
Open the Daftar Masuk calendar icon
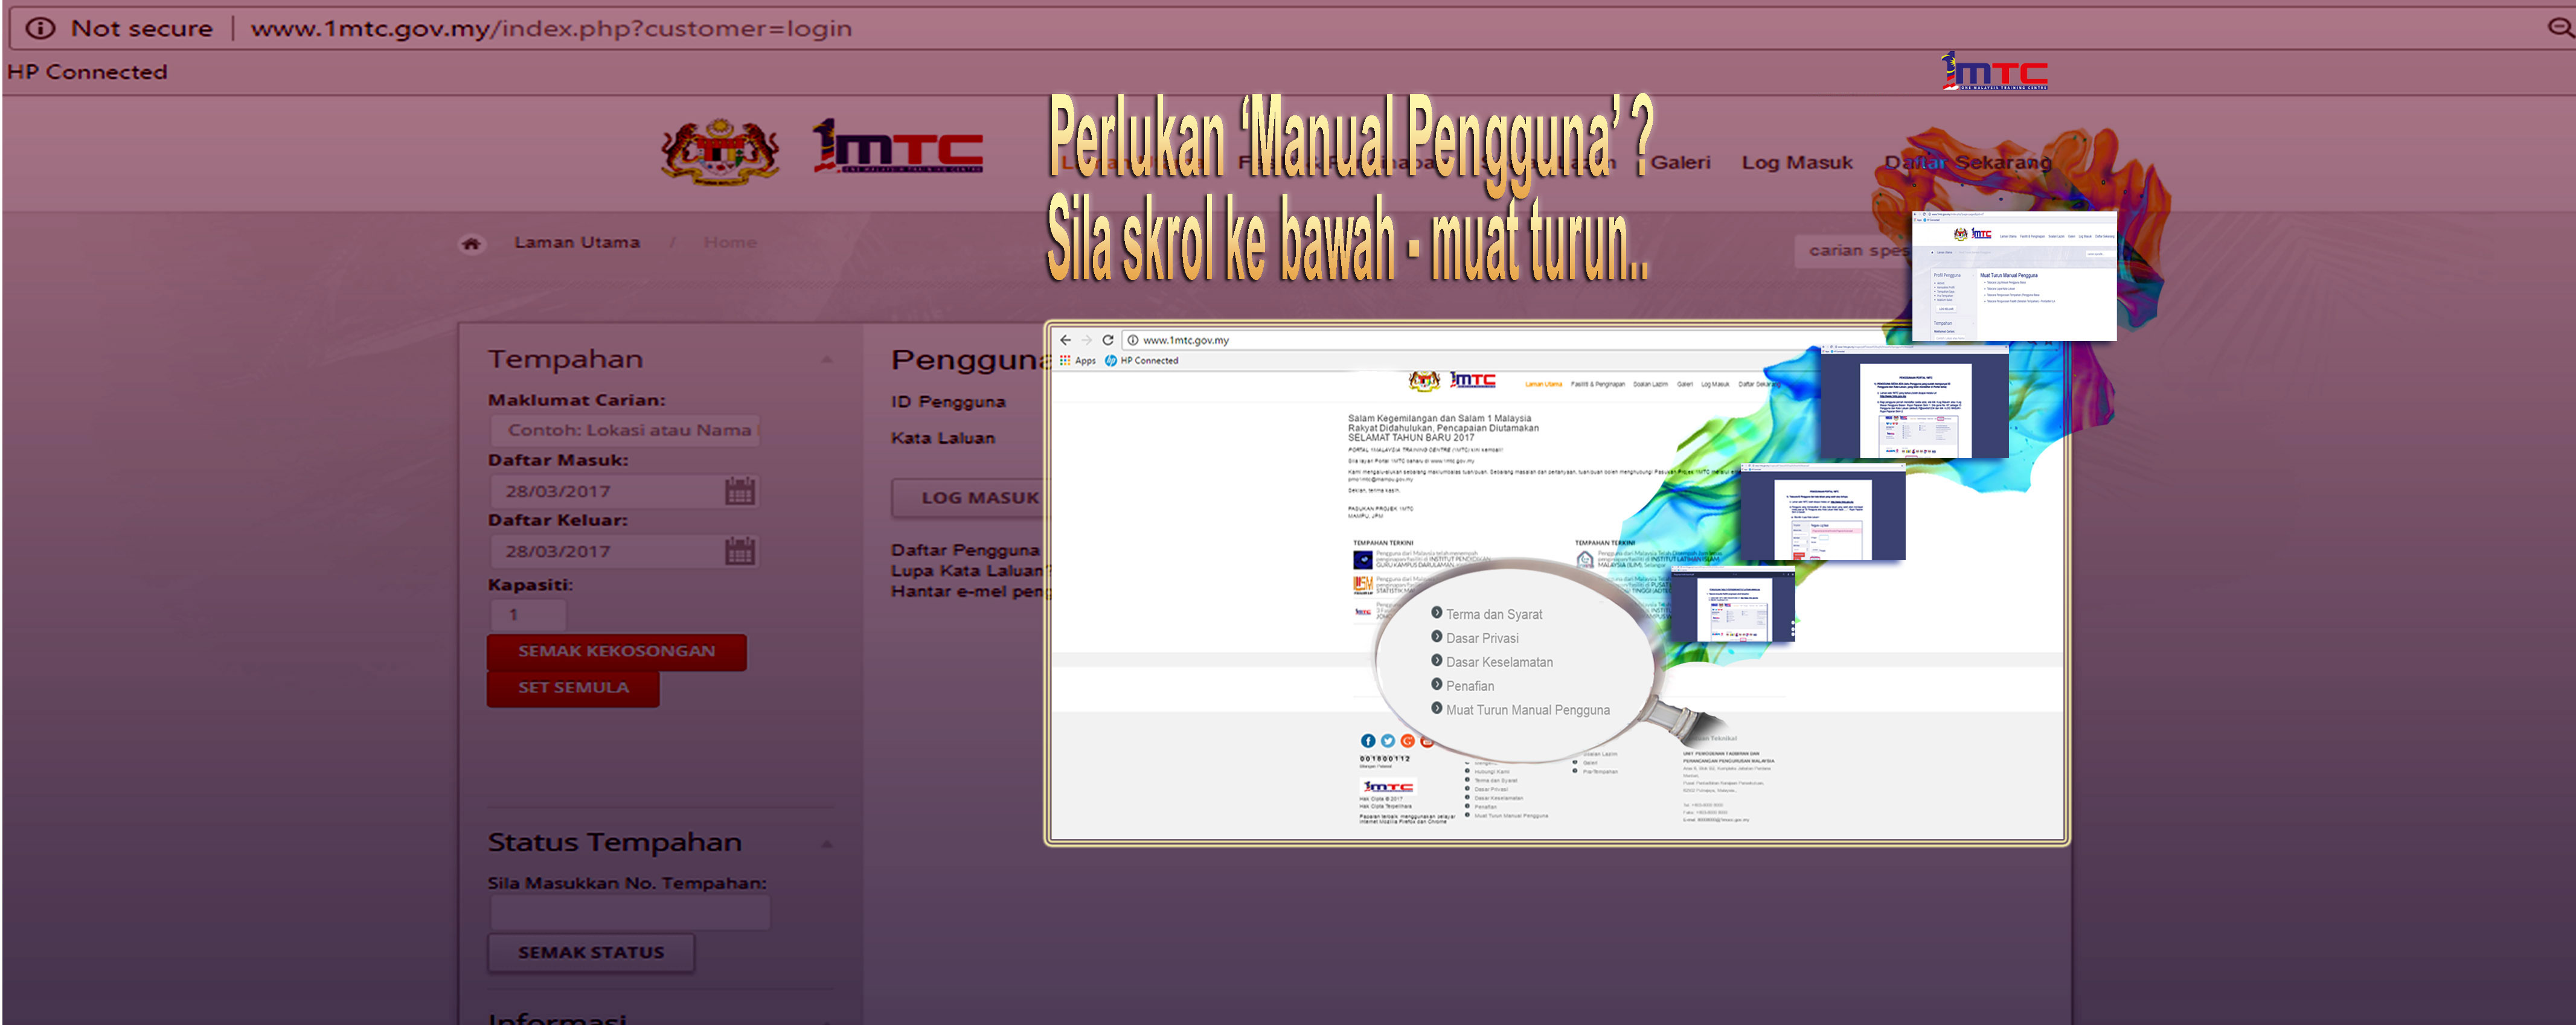pos(739,491)
